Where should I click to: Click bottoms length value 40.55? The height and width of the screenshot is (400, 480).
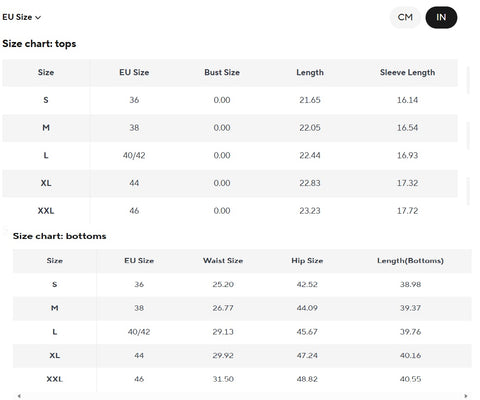(x=410, y=379)
